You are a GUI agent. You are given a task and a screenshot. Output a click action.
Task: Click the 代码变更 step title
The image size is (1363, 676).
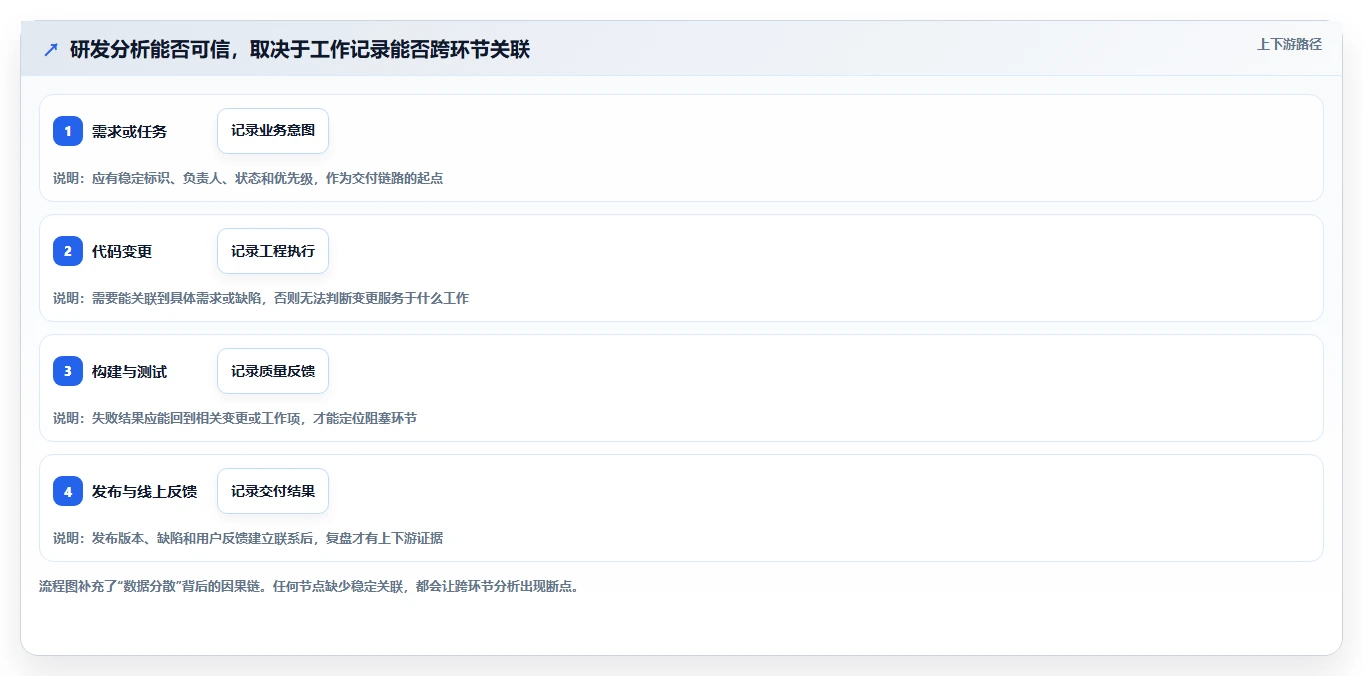[122, 251]
